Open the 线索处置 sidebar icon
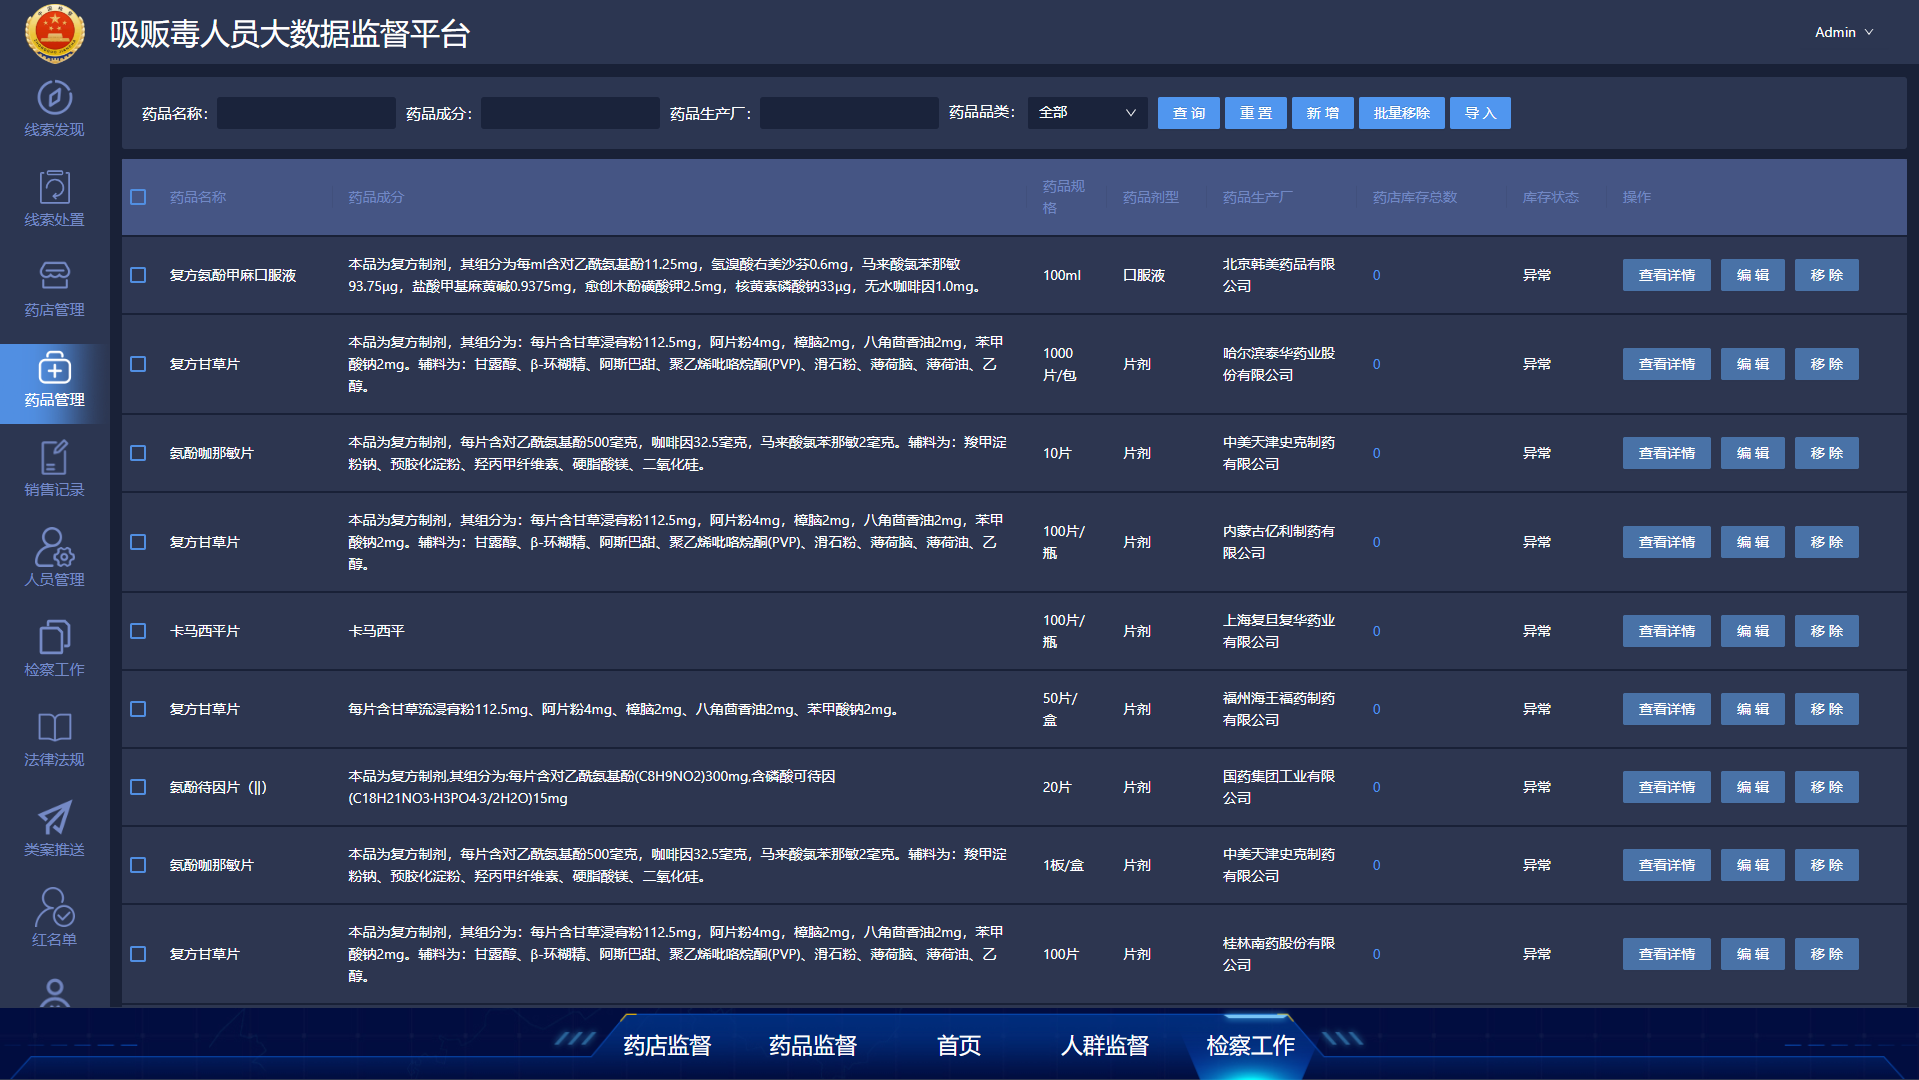Screen dimensions: 1919x1080 [x=54, y=188]
